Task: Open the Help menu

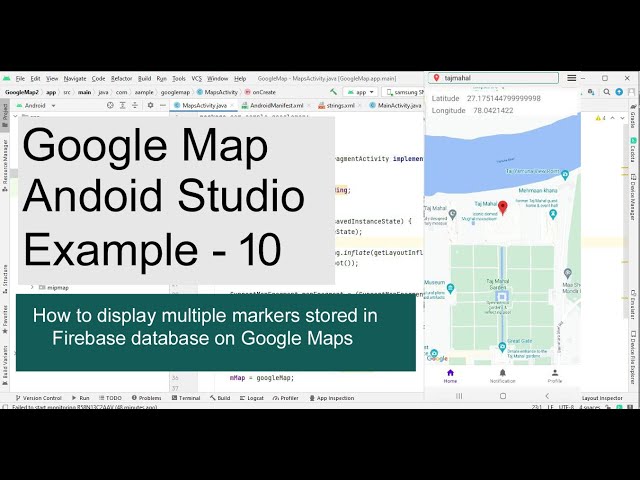Action: 240,78
